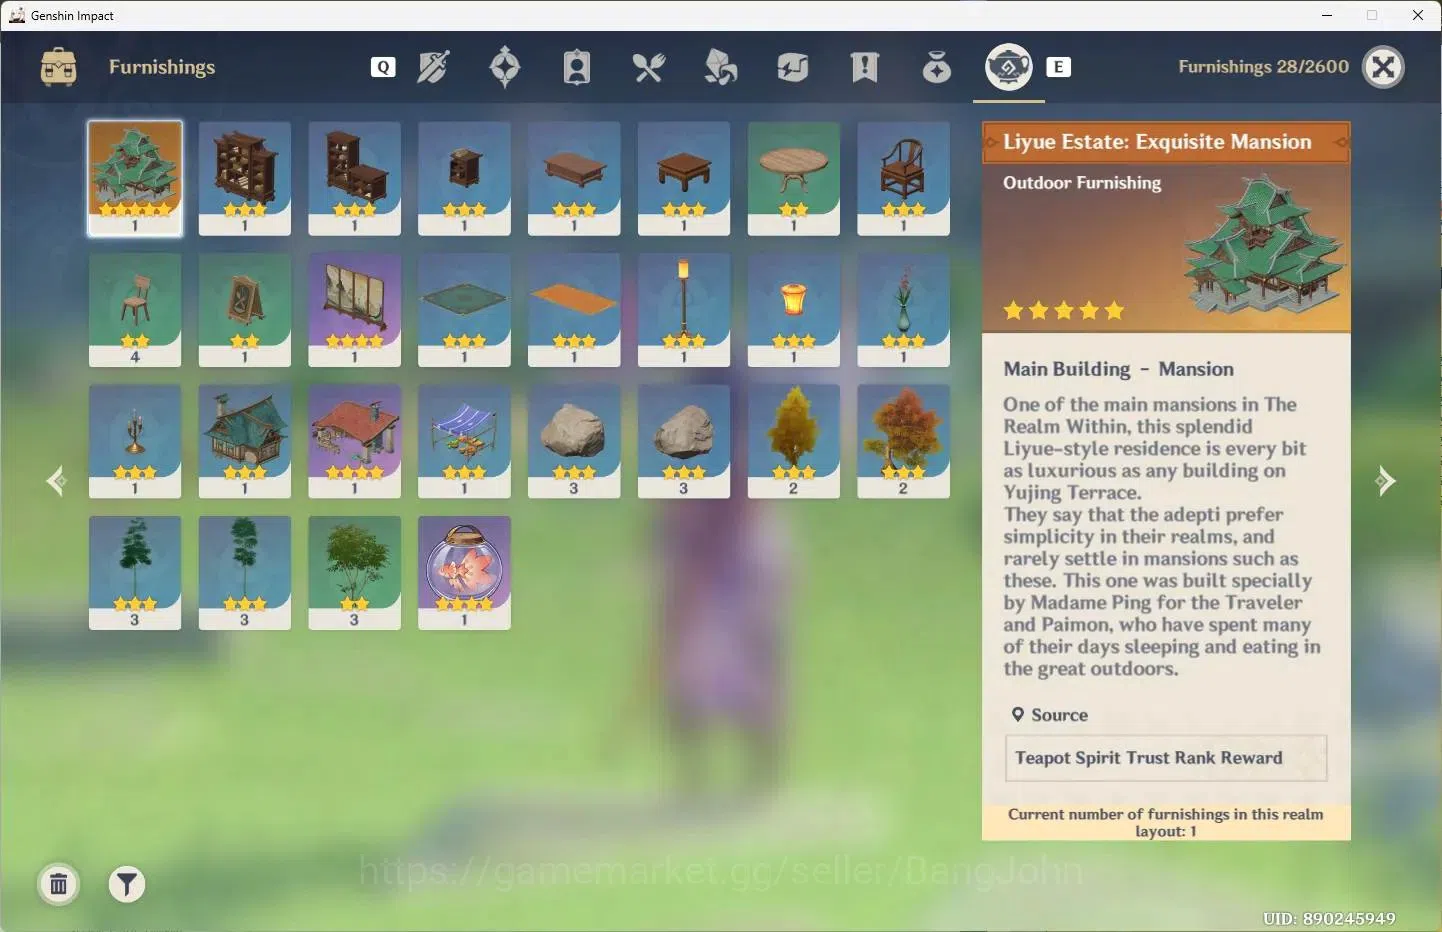Select the Precious Items tab

click(937, 67)
